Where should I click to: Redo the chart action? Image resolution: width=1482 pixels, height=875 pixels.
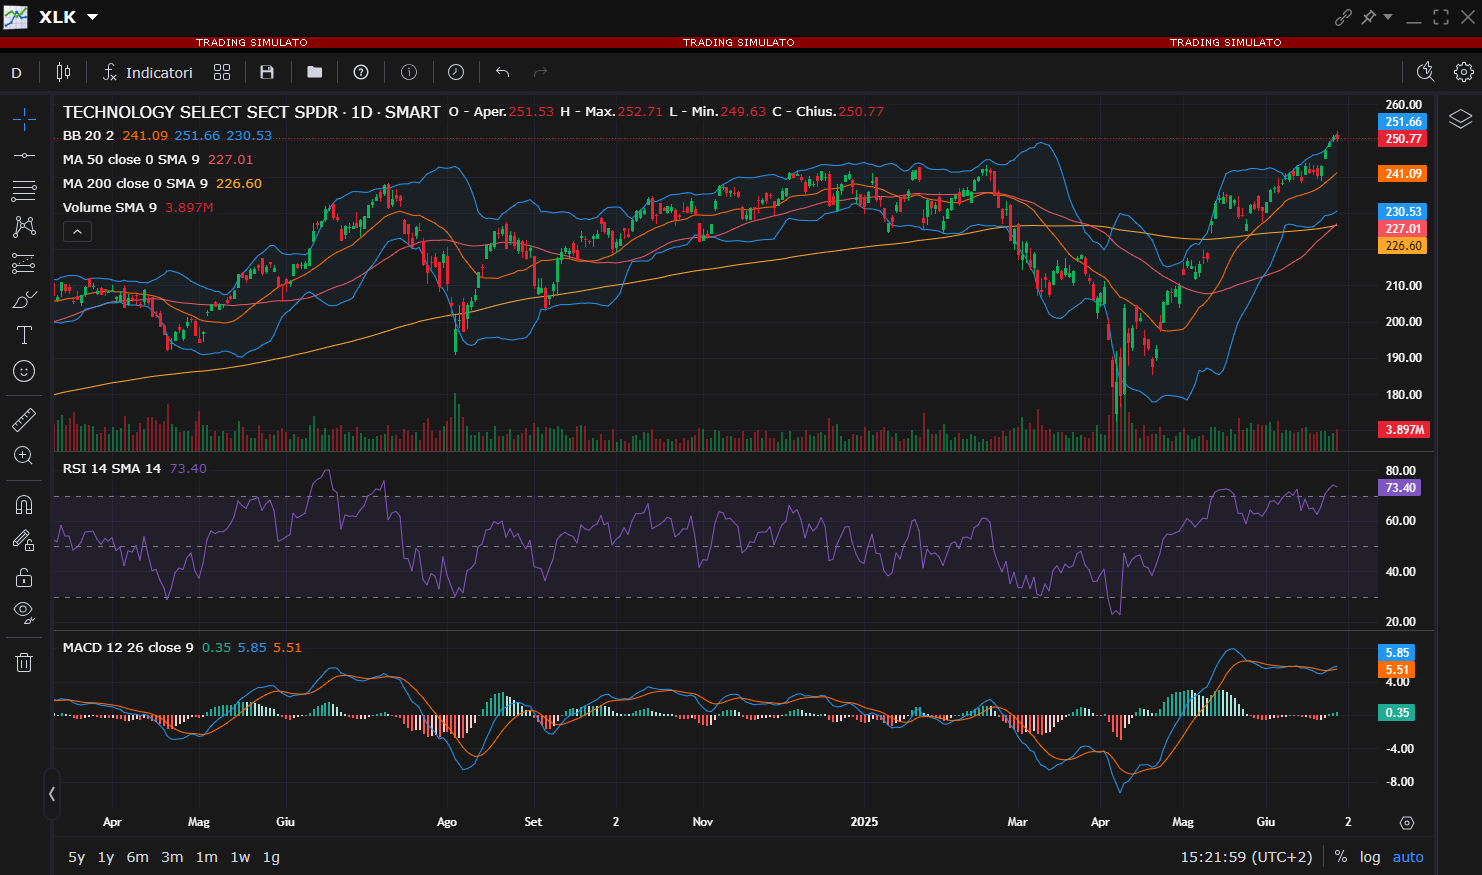(541, 72)
